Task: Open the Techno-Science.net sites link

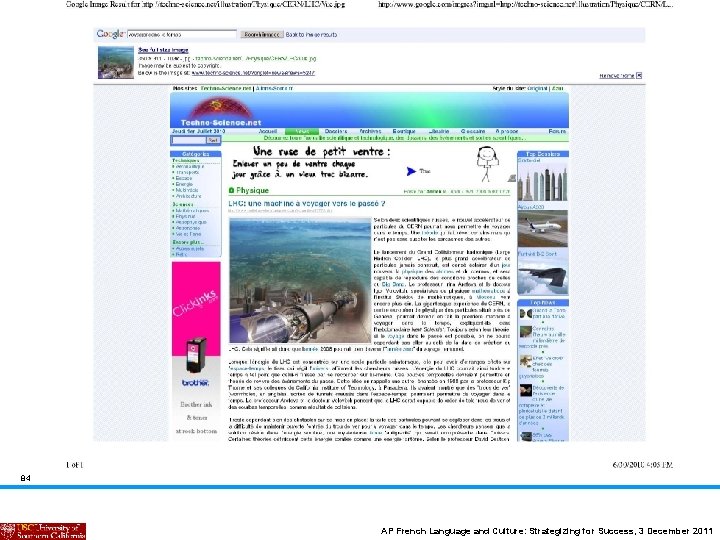Action: pos(226,88)
